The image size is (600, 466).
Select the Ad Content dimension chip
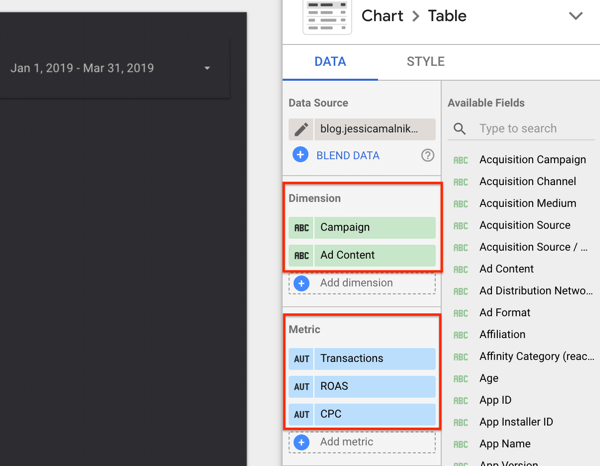[375, 255]
